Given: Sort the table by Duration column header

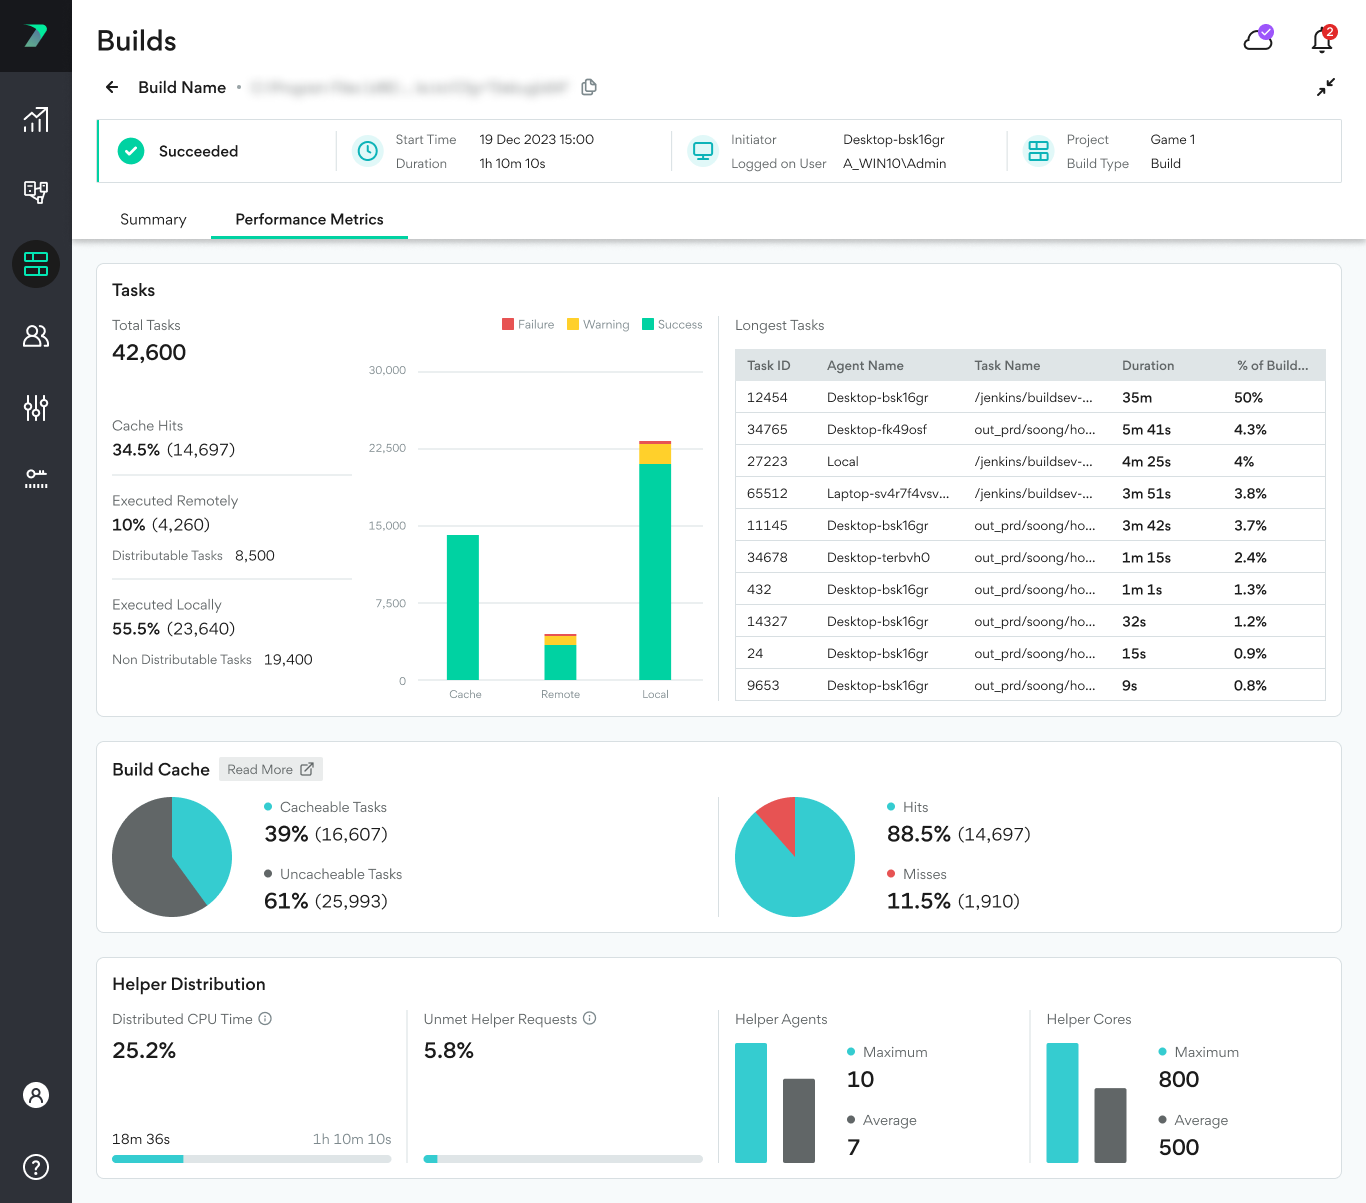Looking at the screenshot, I should click(x=1148, y=366).
